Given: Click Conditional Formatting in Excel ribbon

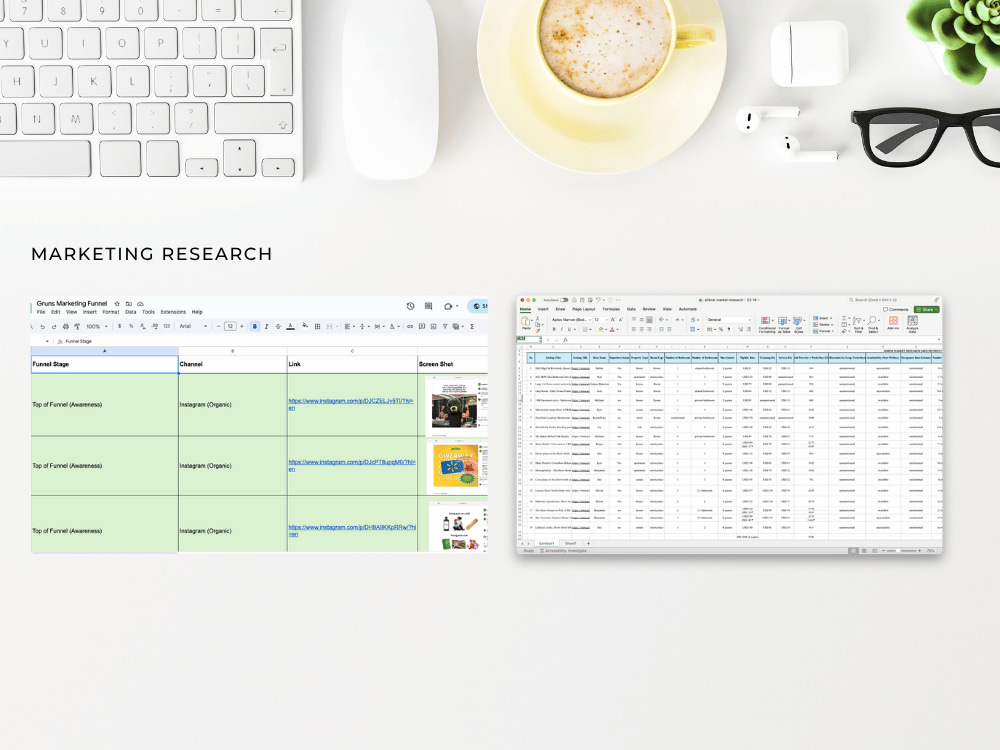Looking at the screenshot, I should pos(767,325).
